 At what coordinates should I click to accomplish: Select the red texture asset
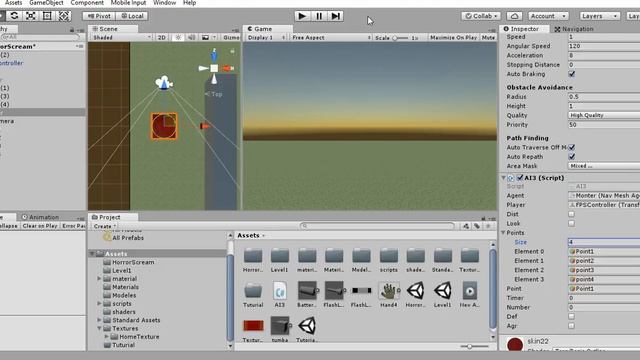[x=253, y=326]
